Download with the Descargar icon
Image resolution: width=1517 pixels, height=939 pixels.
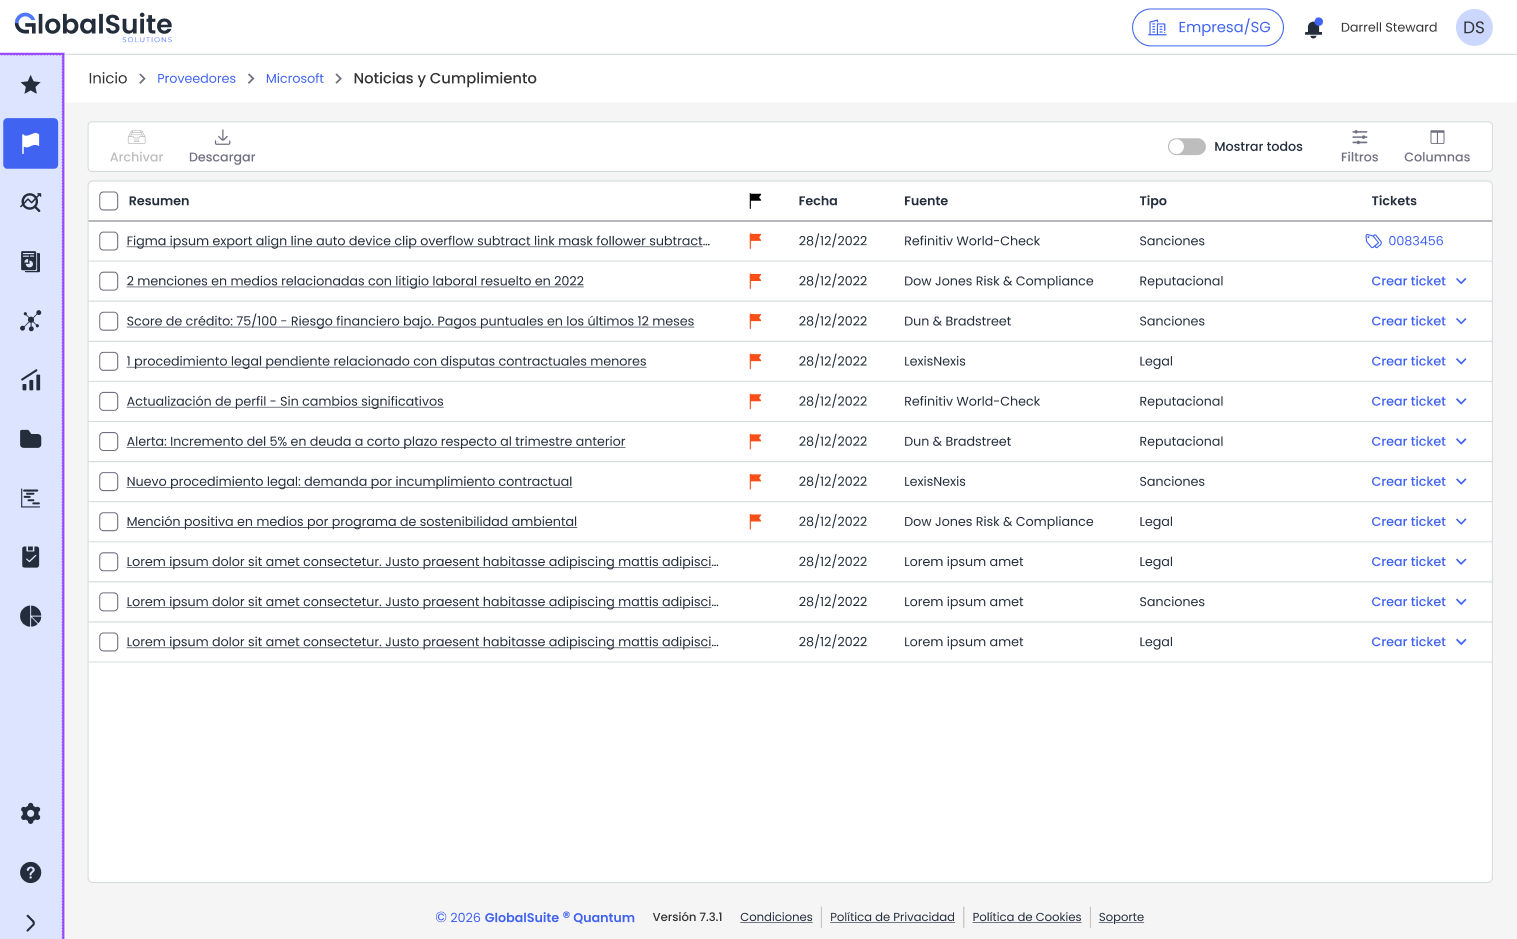222,147
